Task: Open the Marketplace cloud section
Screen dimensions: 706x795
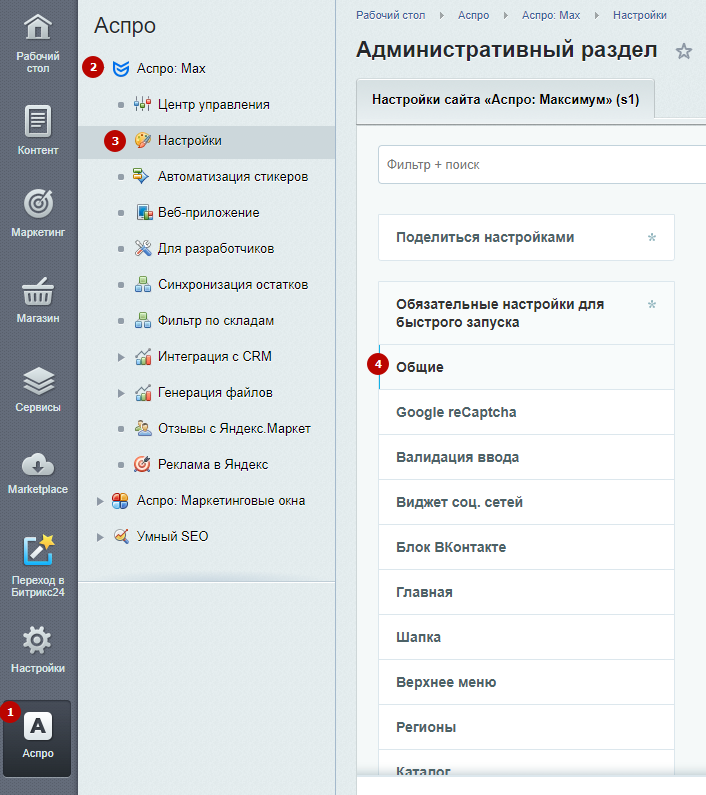Action: 38,474
